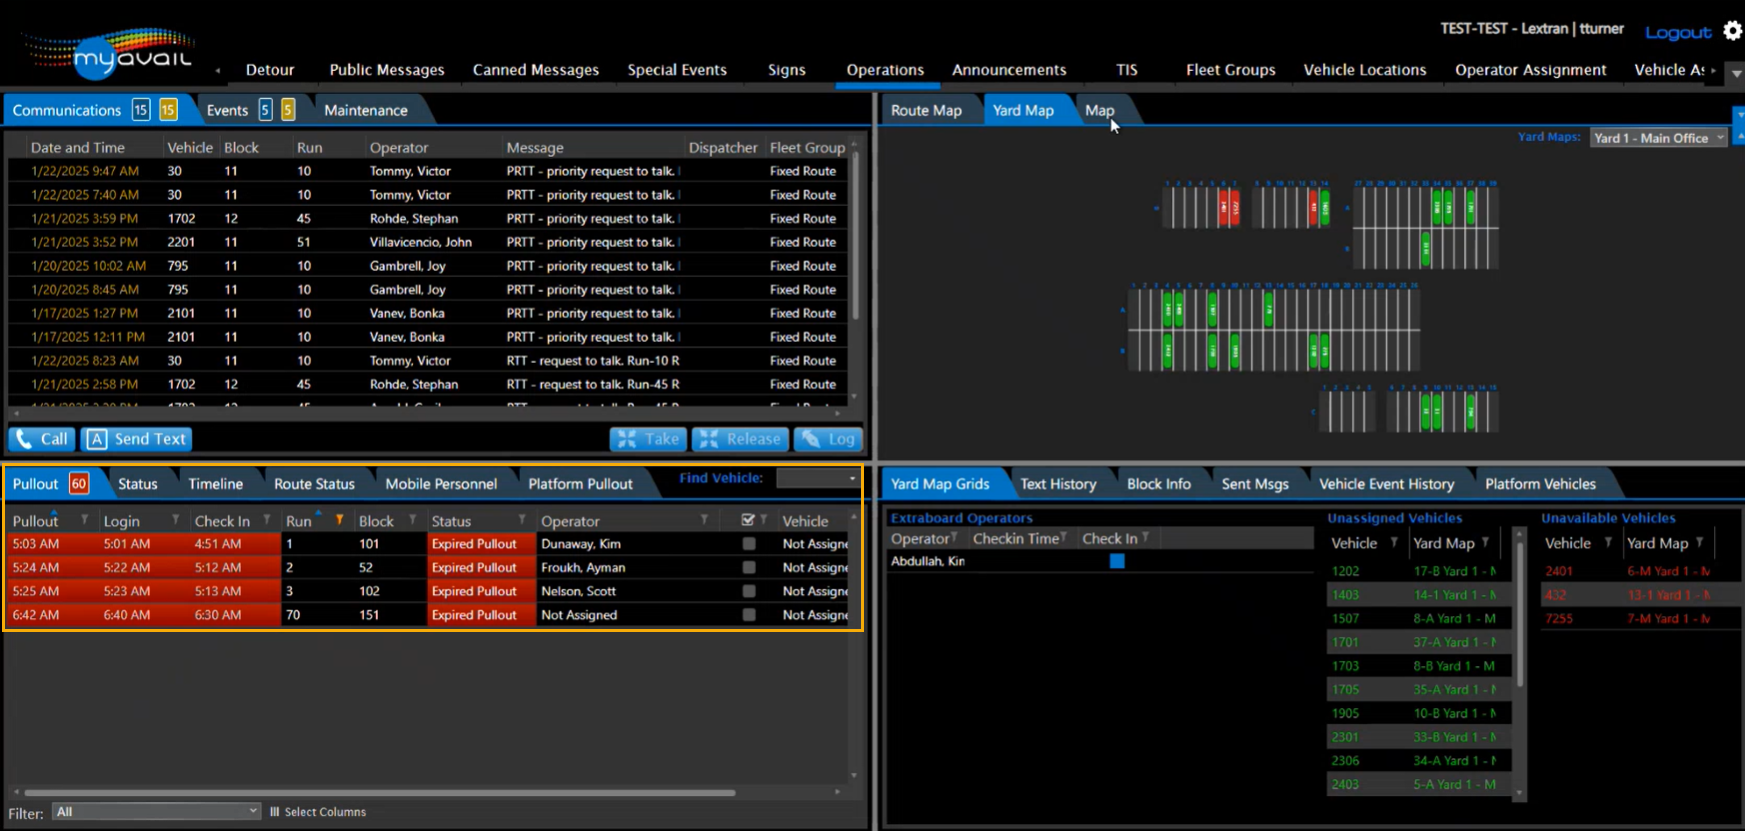Image resolution: width=1745 pixels, height=831 pixels.
Task: Tick the checkbox in Nelson, Scott's row
Action: 749,591
